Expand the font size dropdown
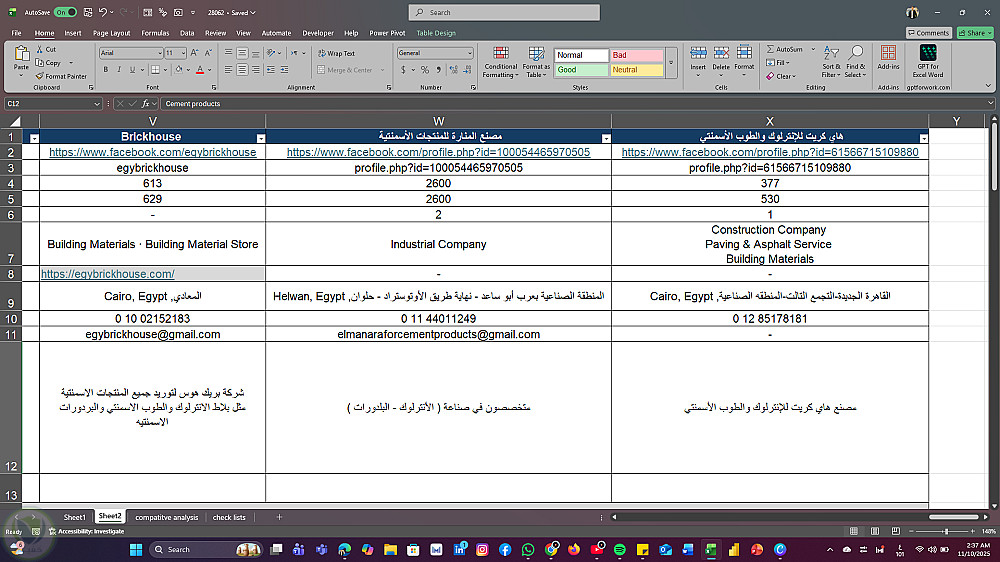Screen dimensions: 1000x562 183,53
